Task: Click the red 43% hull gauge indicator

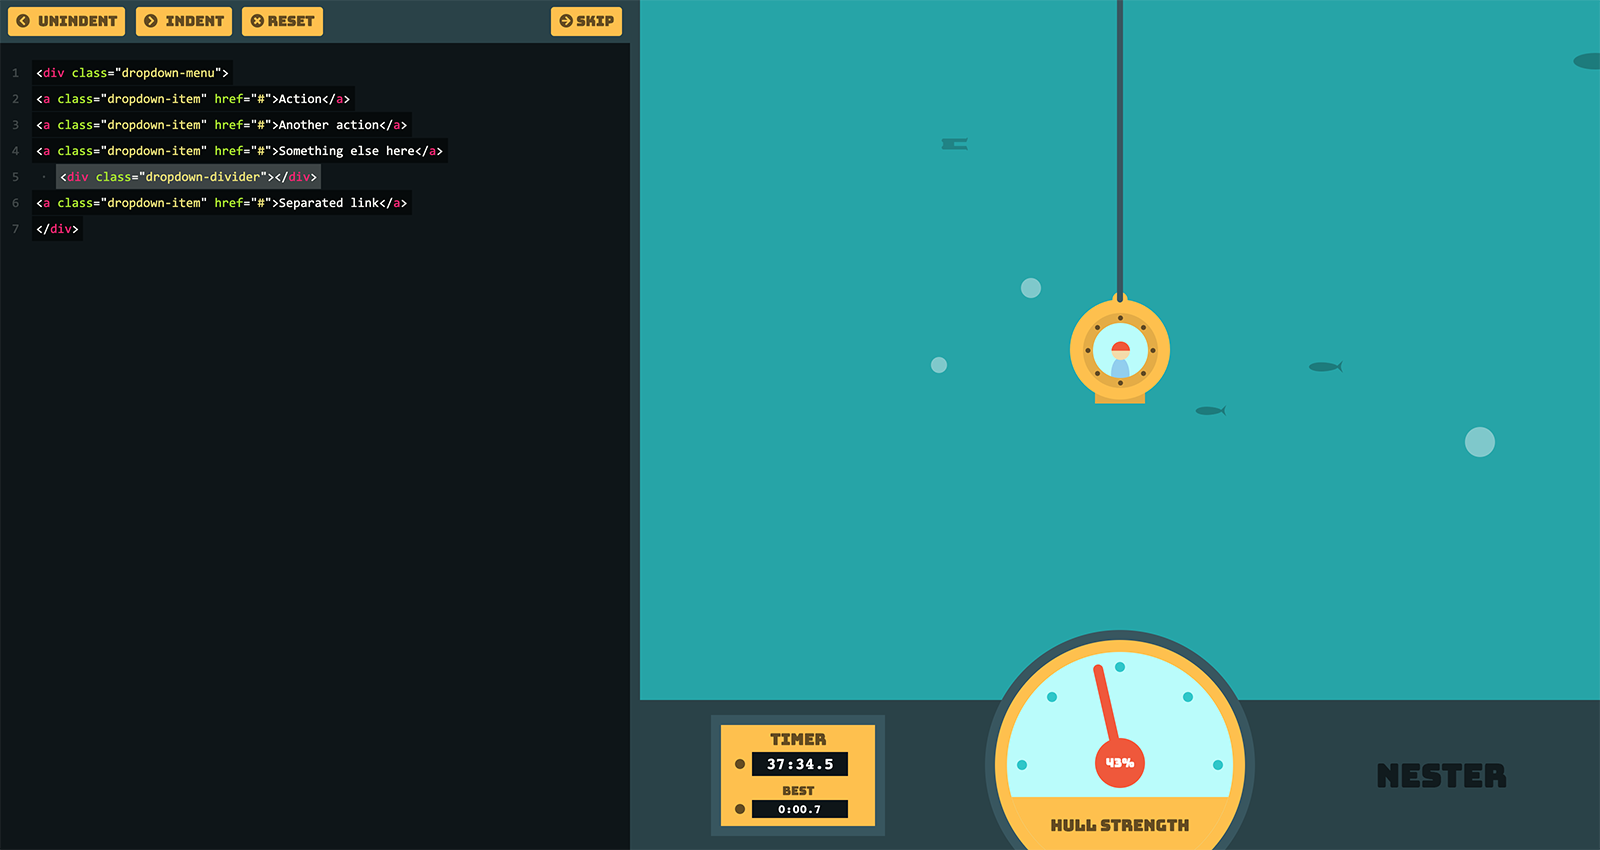Action: (x=1120, y=763)
